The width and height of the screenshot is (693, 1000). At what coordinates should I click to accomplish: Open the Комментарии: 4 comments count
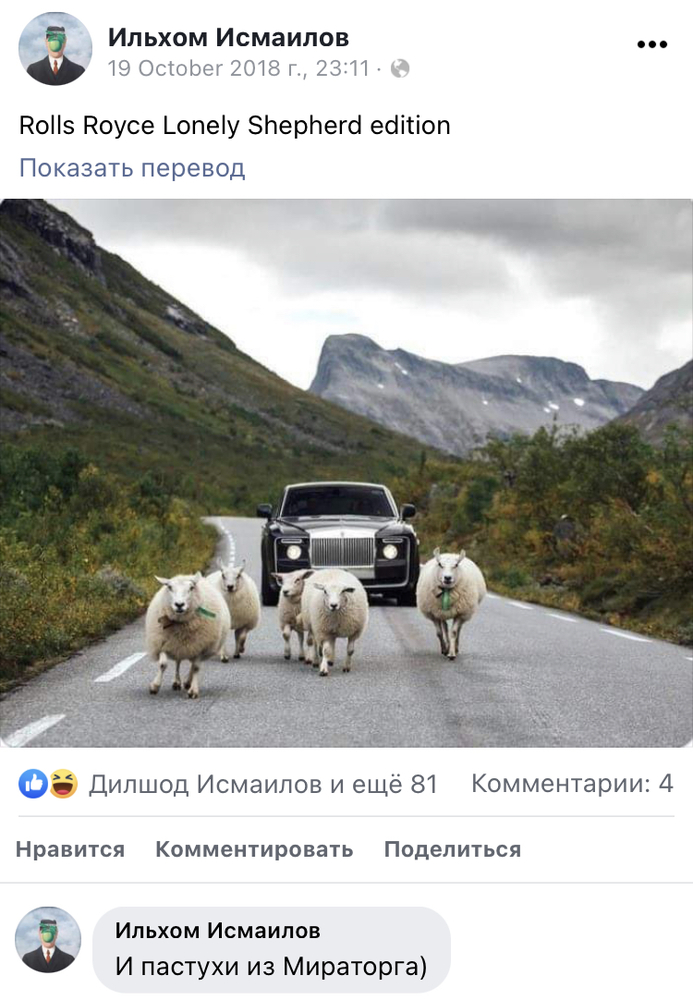(x=572, y=783)
